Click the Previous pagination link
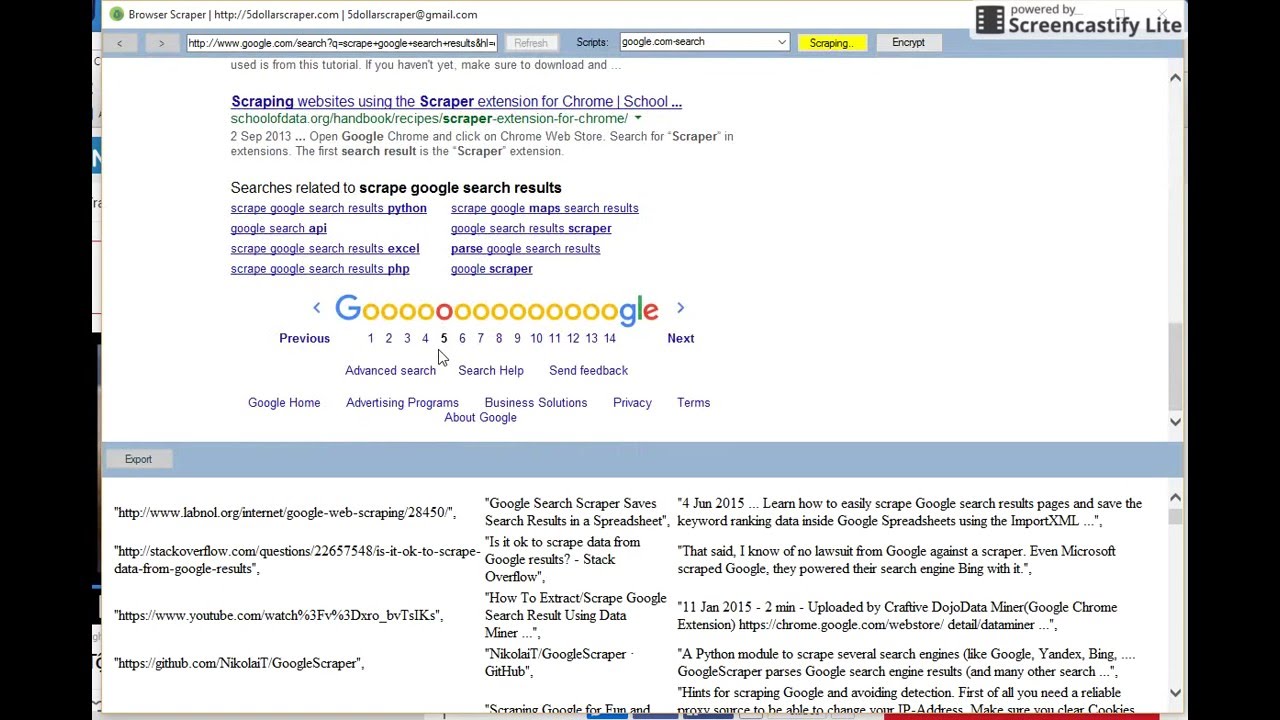 click(304, 338)
